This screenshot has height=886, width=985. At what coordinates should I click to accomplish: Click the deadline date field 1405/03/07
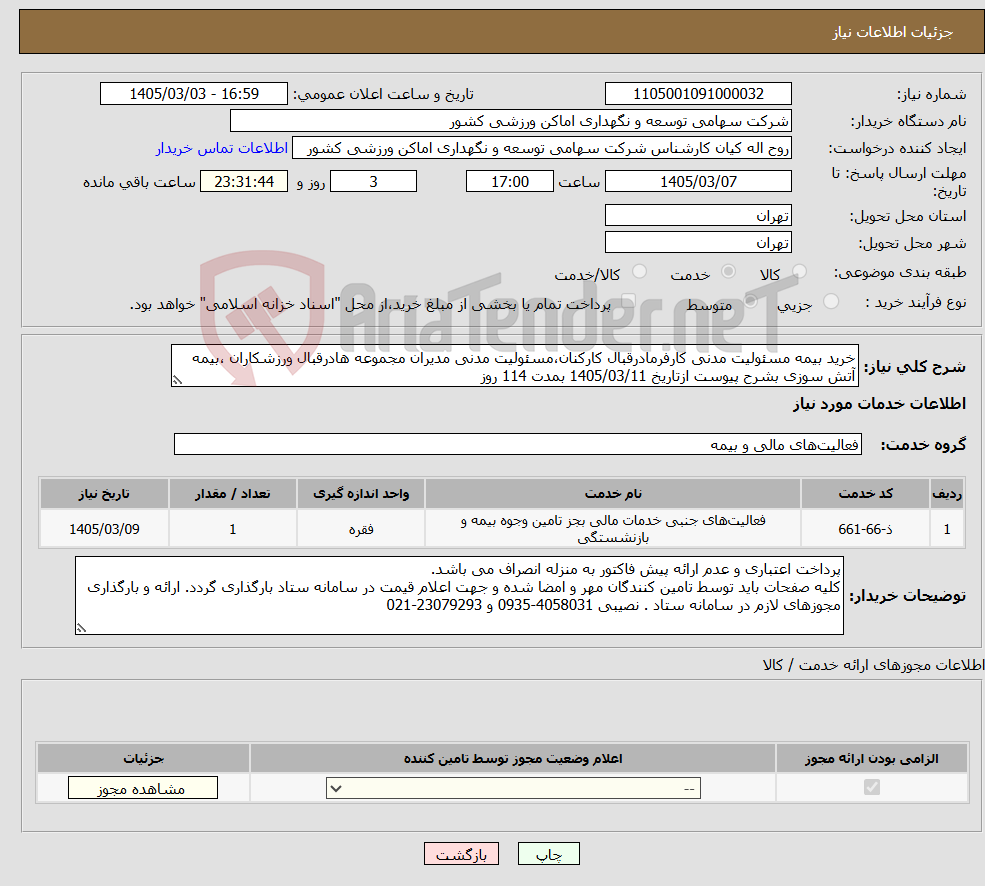[x=698, y=182]
